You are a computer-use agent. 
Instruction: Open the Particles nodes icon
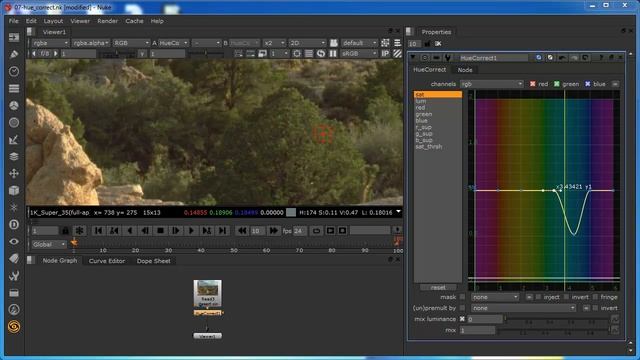click(14, 207)
